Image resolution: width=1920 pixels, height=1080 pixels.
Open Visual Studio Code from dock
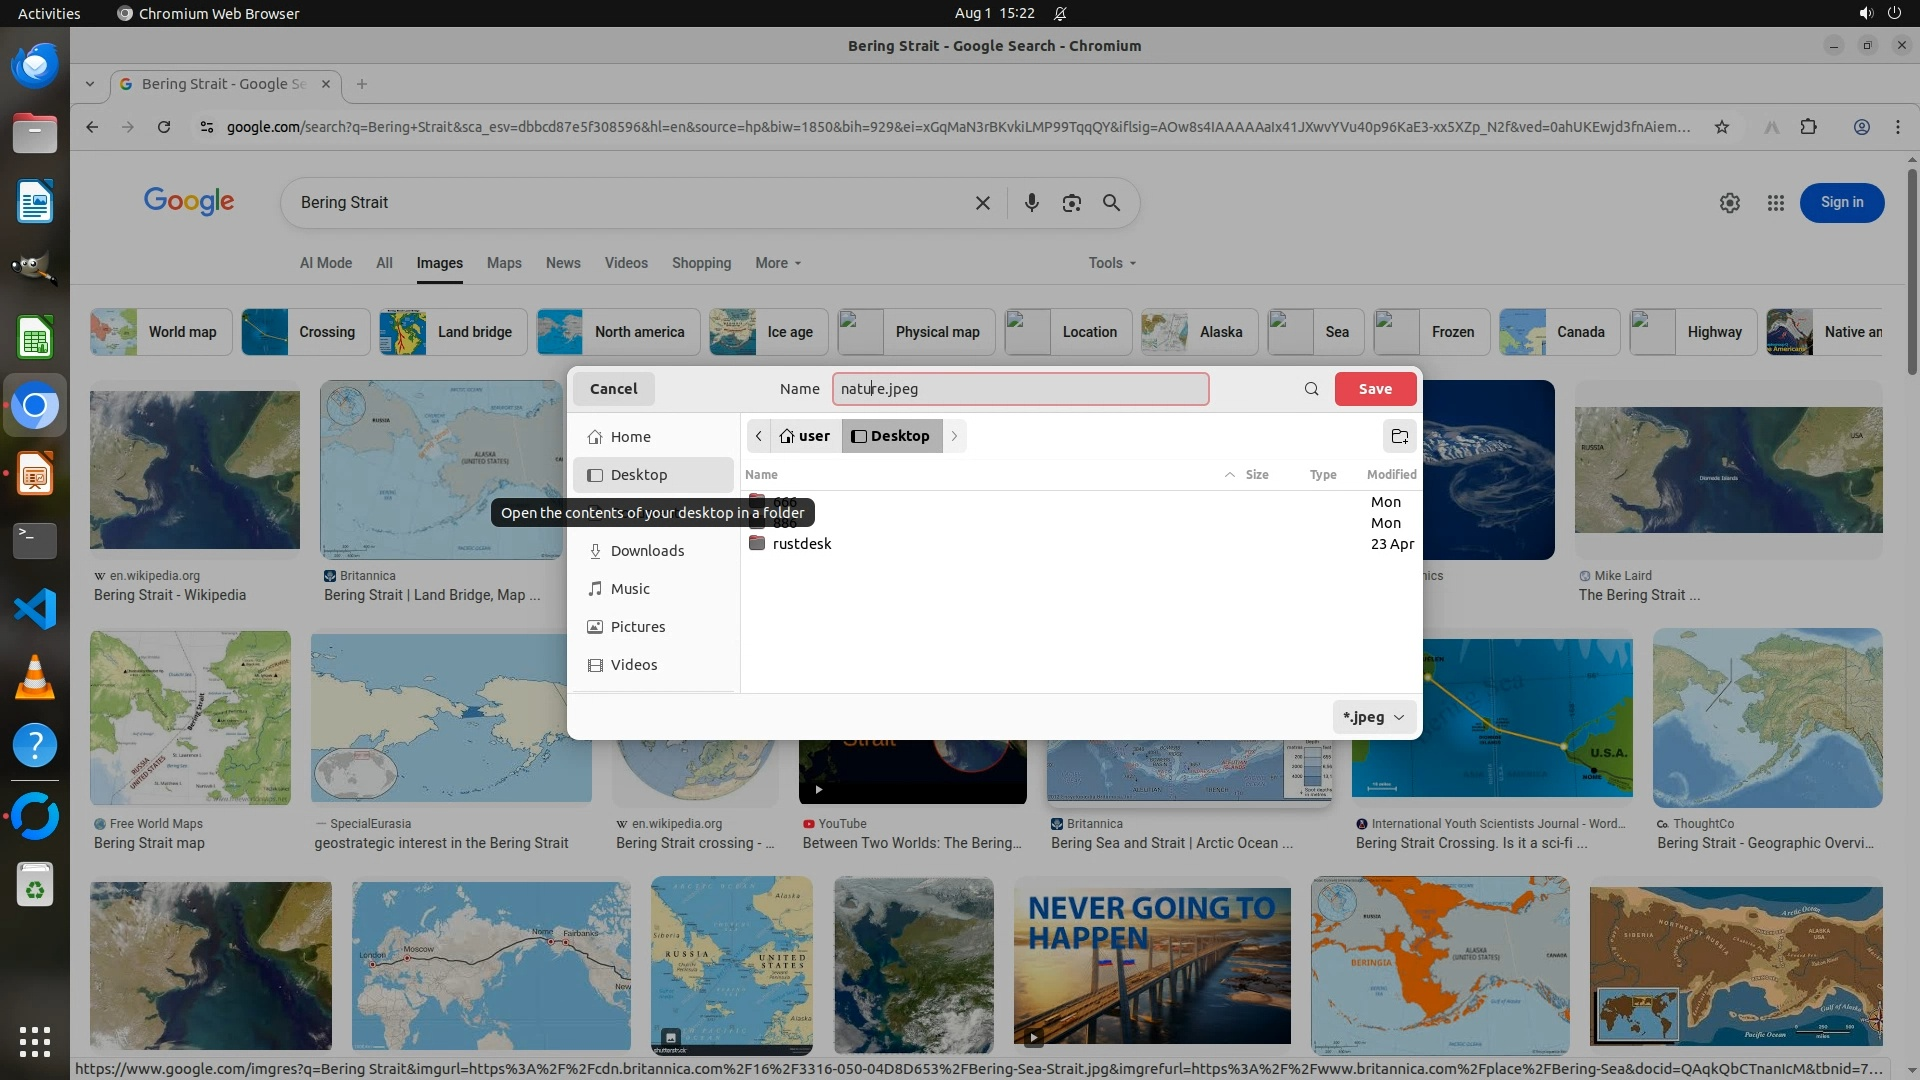35,609
